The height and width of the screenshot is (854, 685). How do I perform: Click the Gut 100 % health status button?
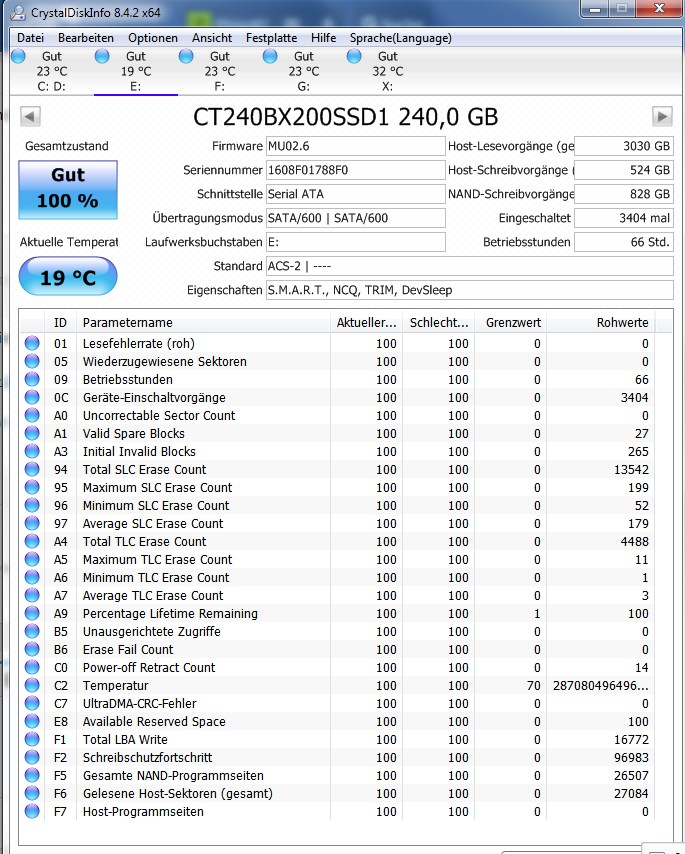[x=68, y=190]
